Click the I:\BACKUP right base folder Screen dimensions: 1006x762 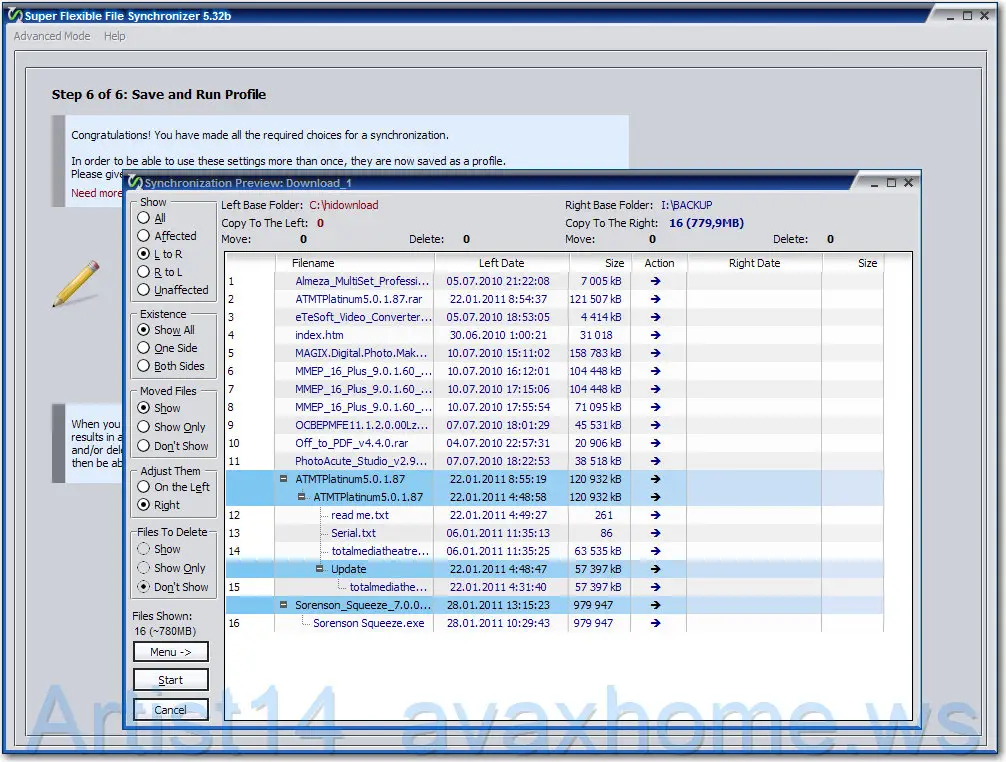[x=686, y=205]
